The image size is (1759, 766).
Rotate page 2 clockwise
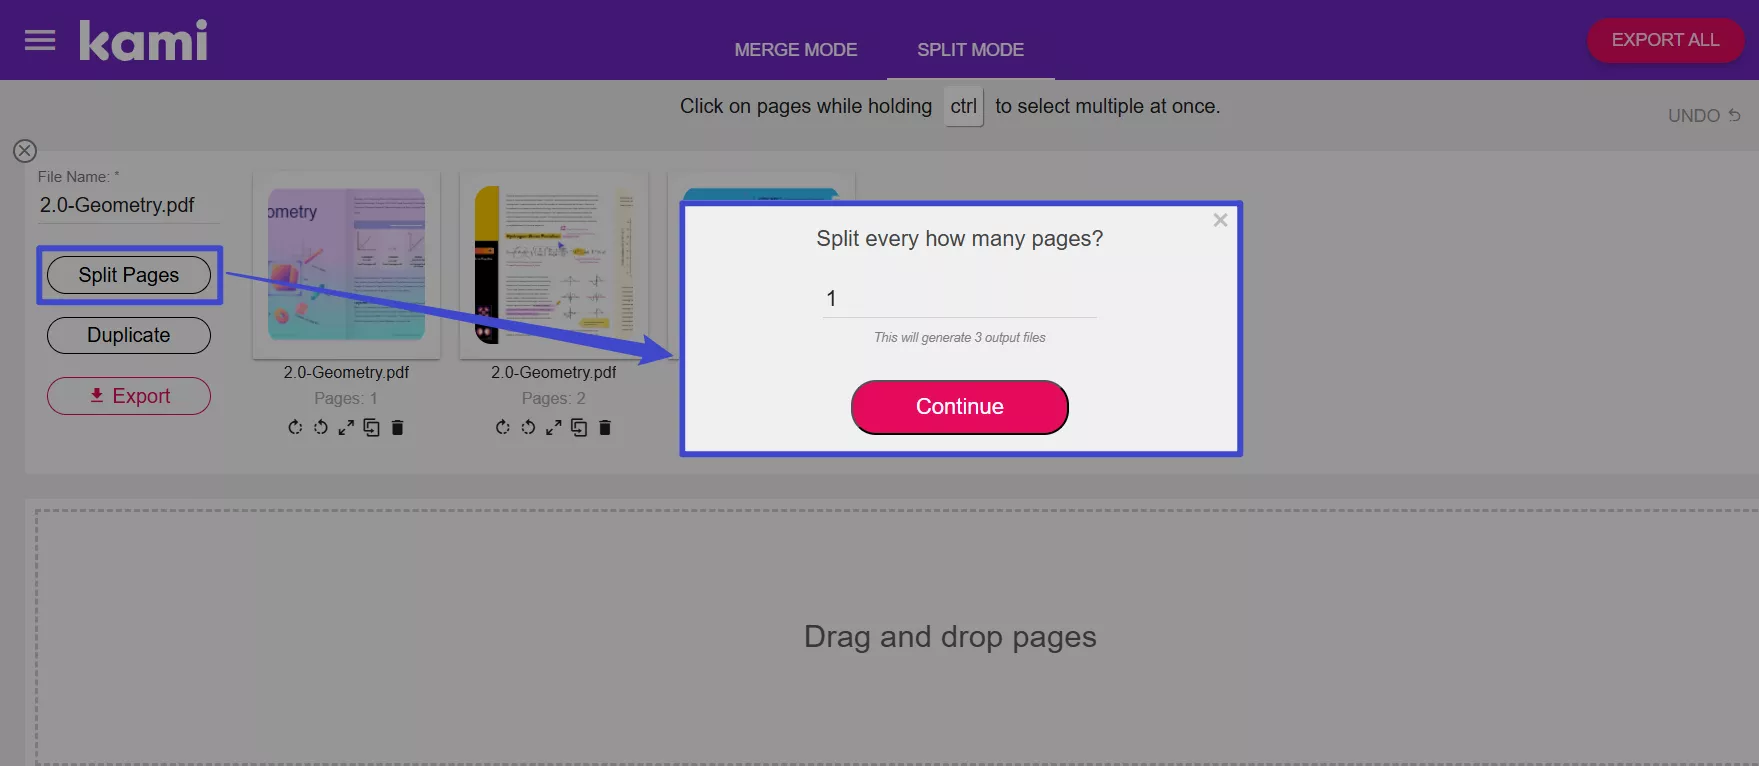[502, 427]
